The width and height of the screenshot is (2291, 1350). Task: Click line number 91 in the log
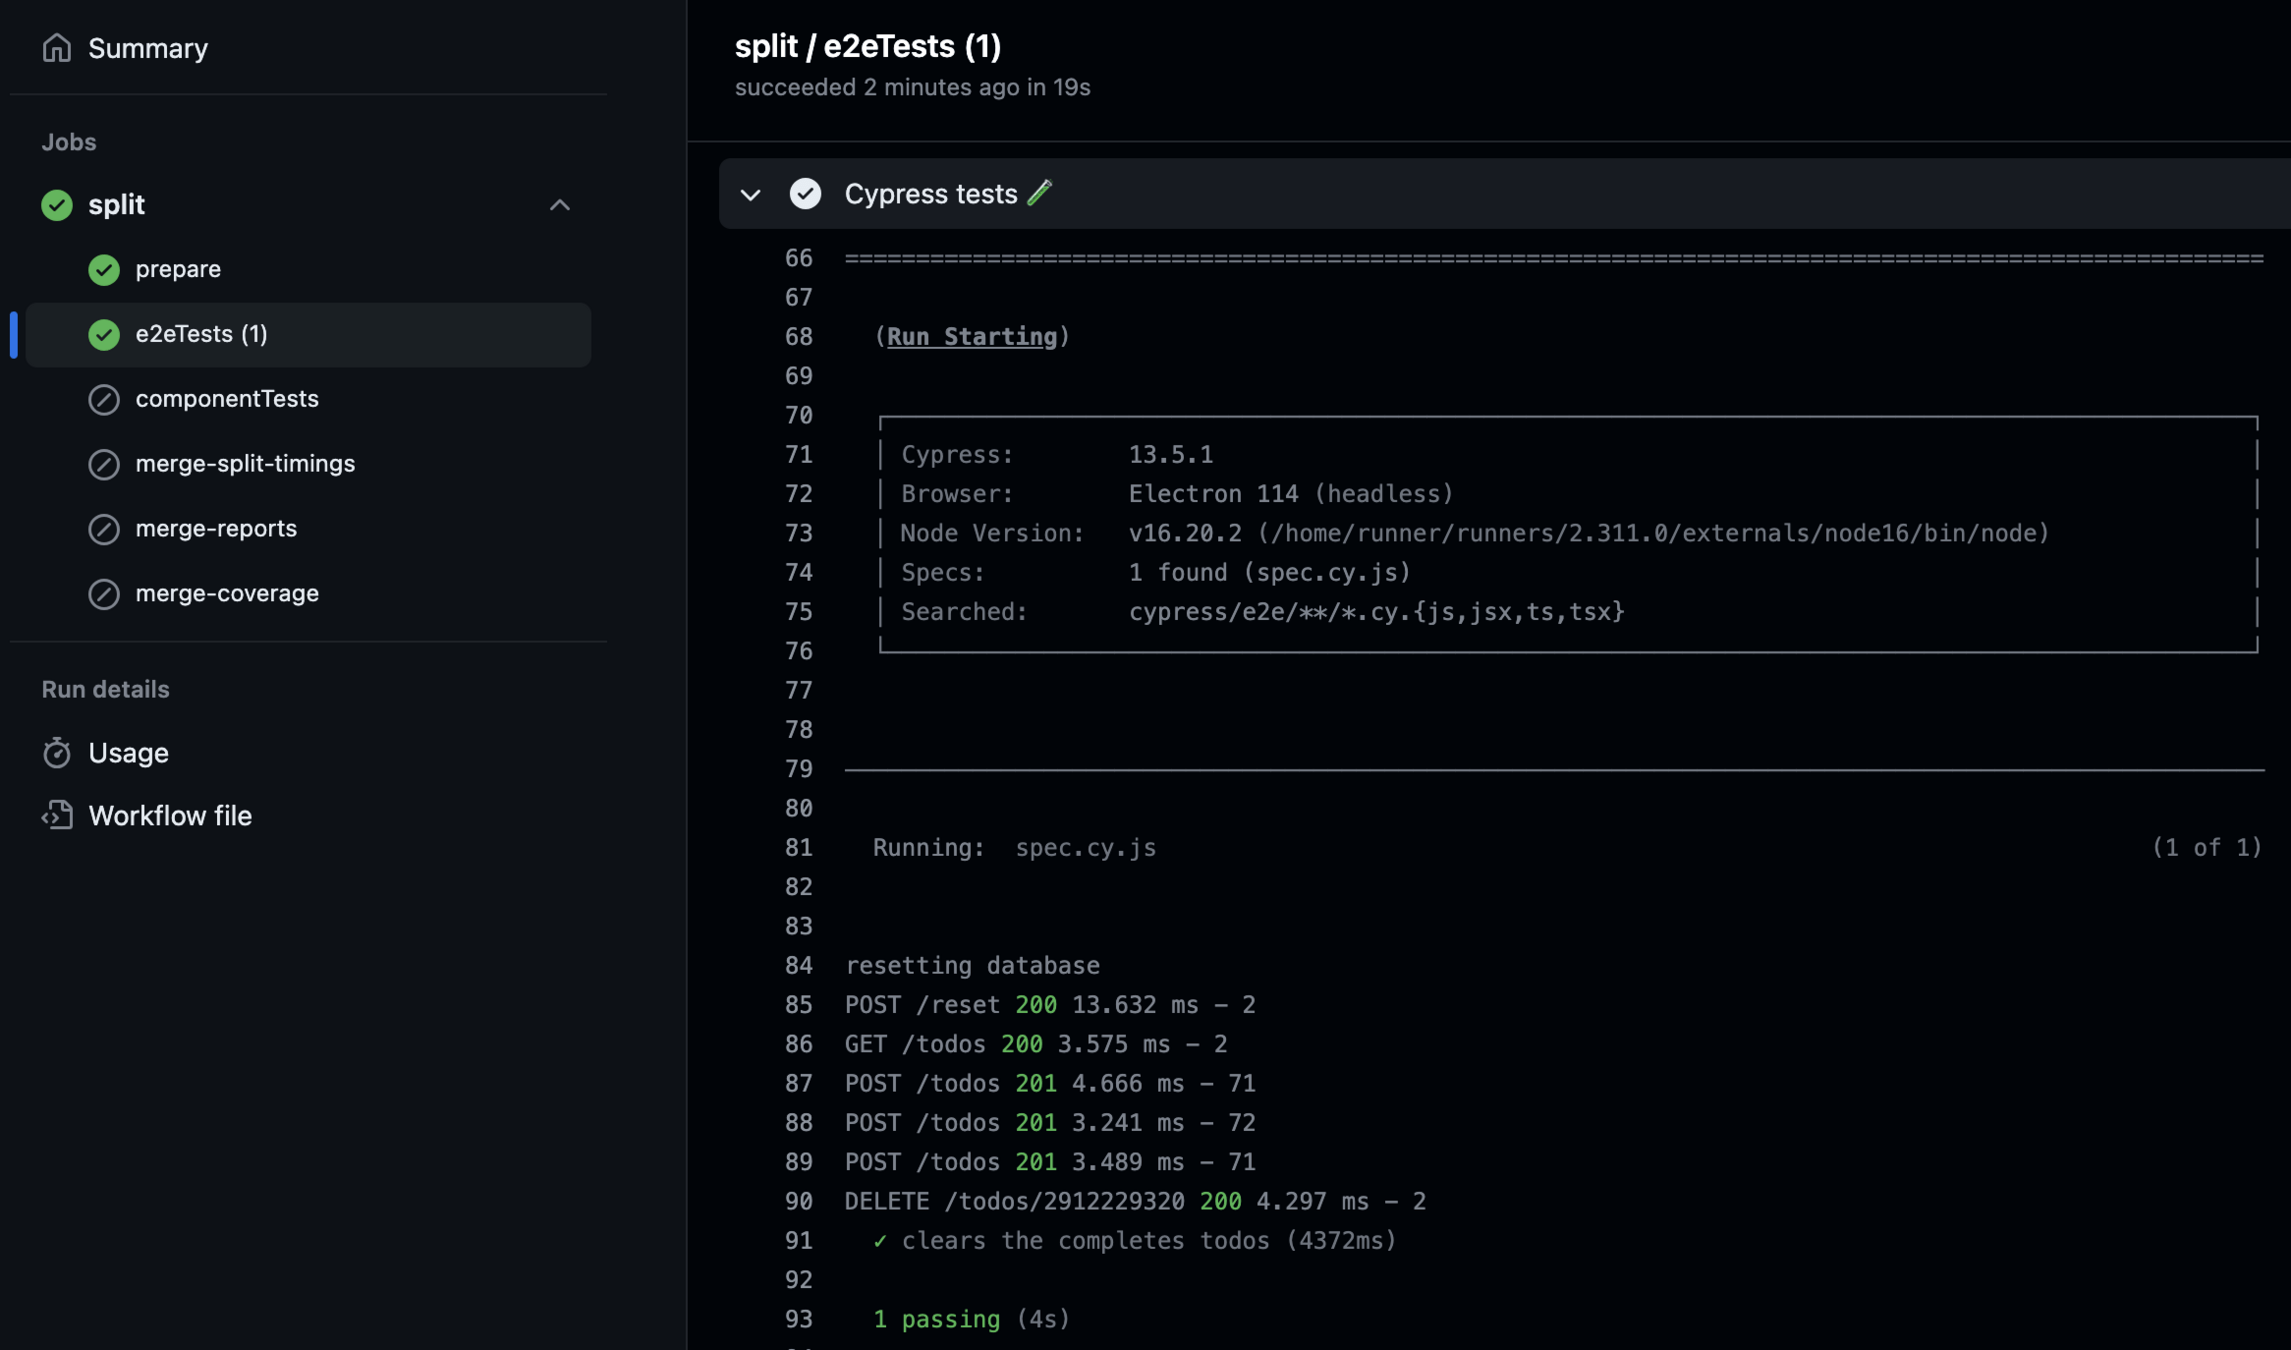point(798,1241)
